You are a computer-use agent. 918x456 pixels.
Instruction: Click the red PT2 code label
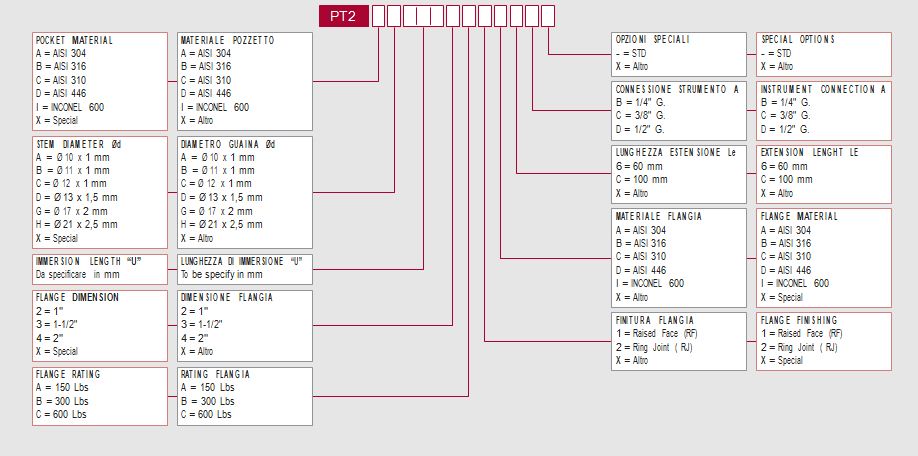[x=344, y=16]
